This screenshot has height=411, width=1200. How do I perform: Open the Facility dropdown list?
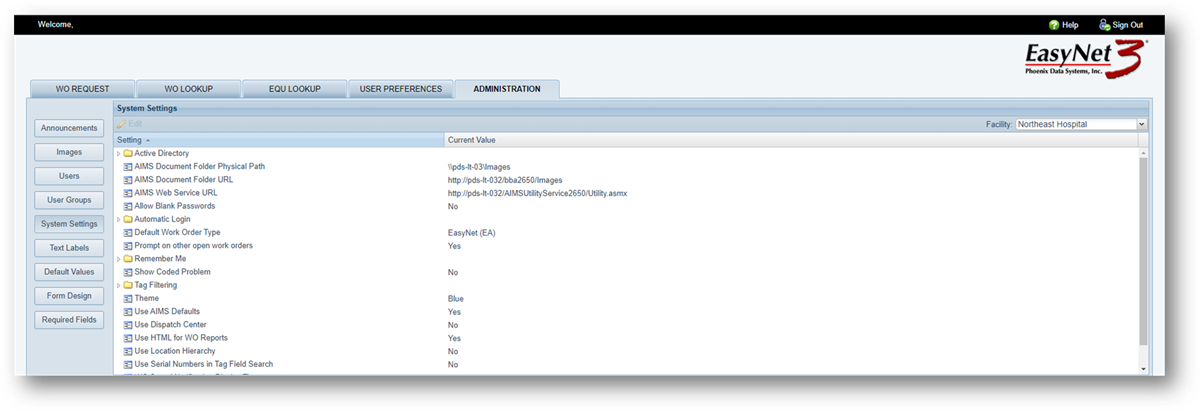coord(1141,124)
